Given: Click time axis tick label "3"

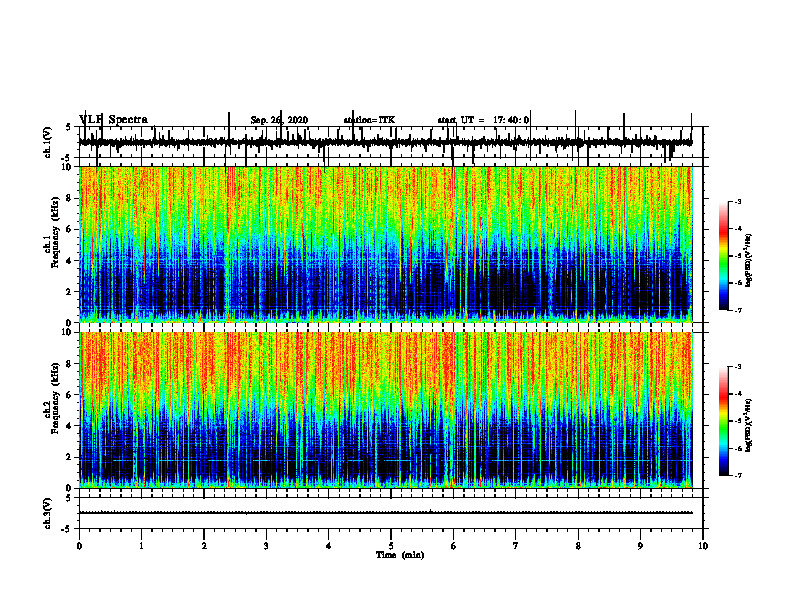Looking at the screenshot, I should tap(266, 546).
